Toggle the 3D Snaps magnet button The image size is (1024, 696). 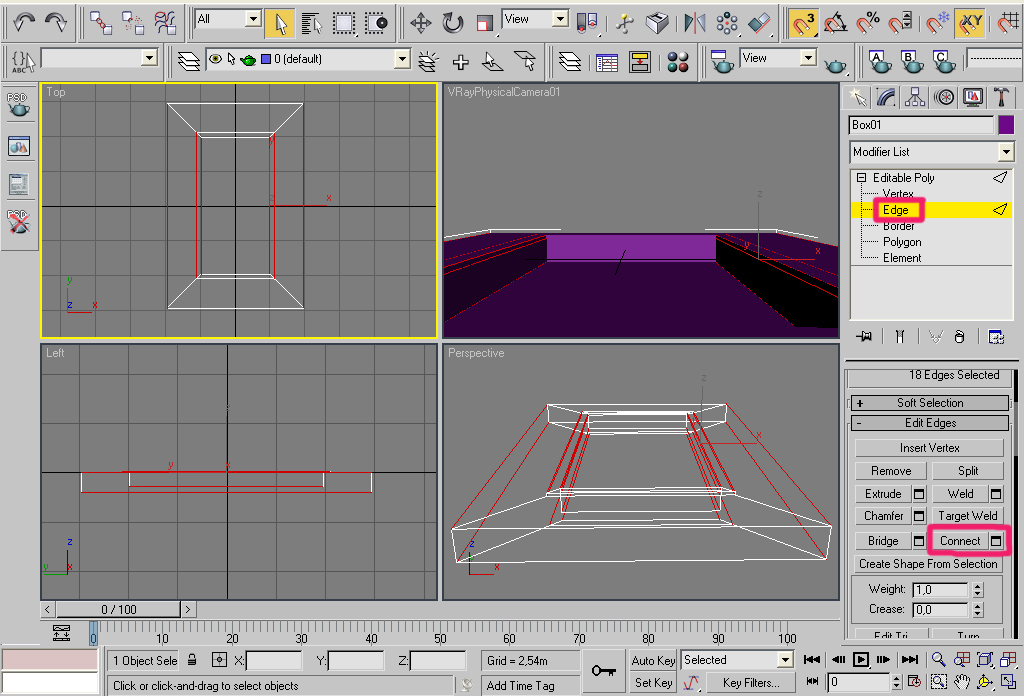click(803, 24)
